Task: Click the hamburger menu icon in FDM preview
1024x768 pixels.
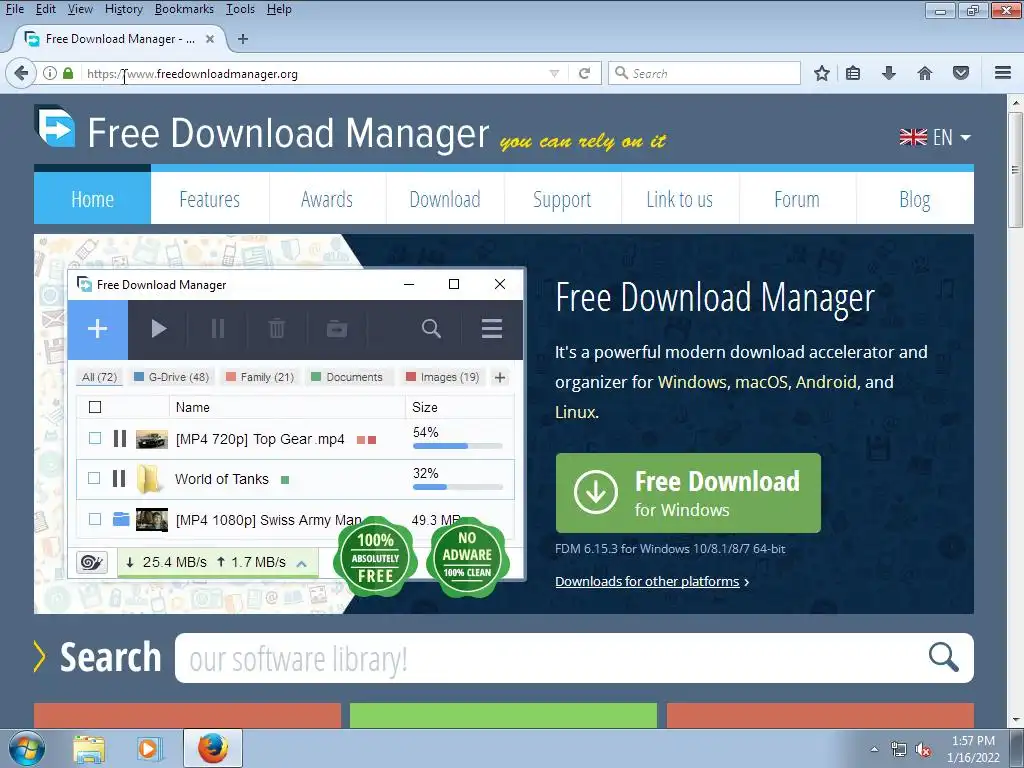Action: click(x=492, y=328)
